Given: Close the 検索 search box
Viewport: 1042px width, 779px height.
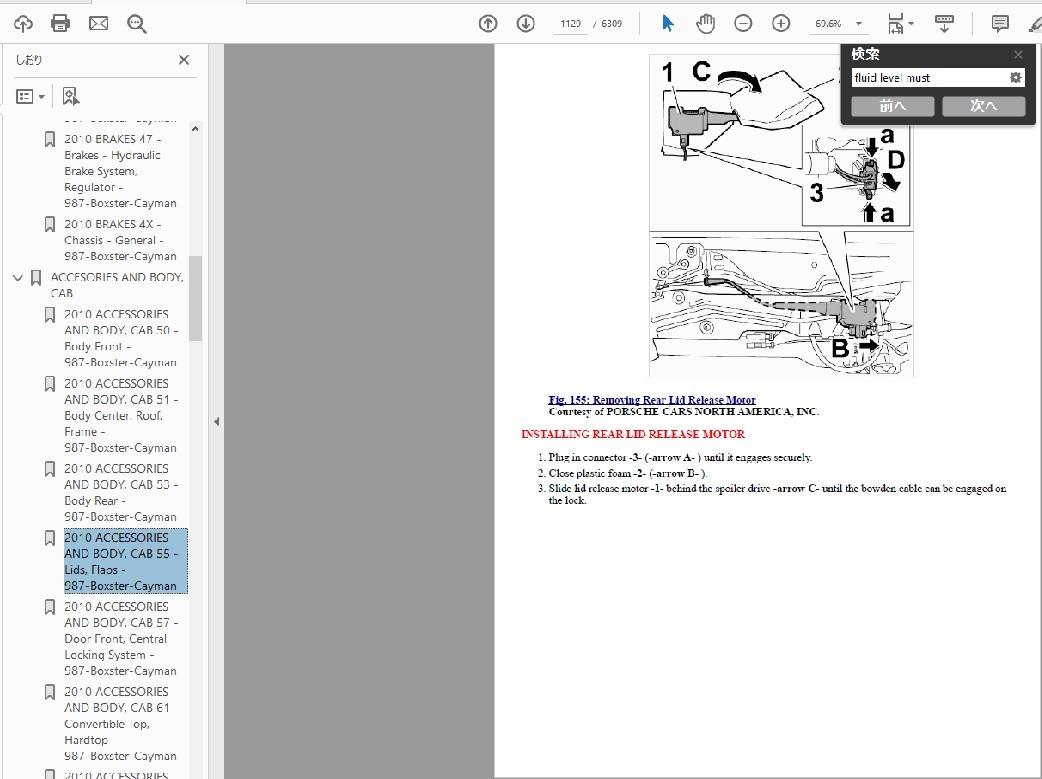Looking at the screenshot, I should (x=1018, y=55).
